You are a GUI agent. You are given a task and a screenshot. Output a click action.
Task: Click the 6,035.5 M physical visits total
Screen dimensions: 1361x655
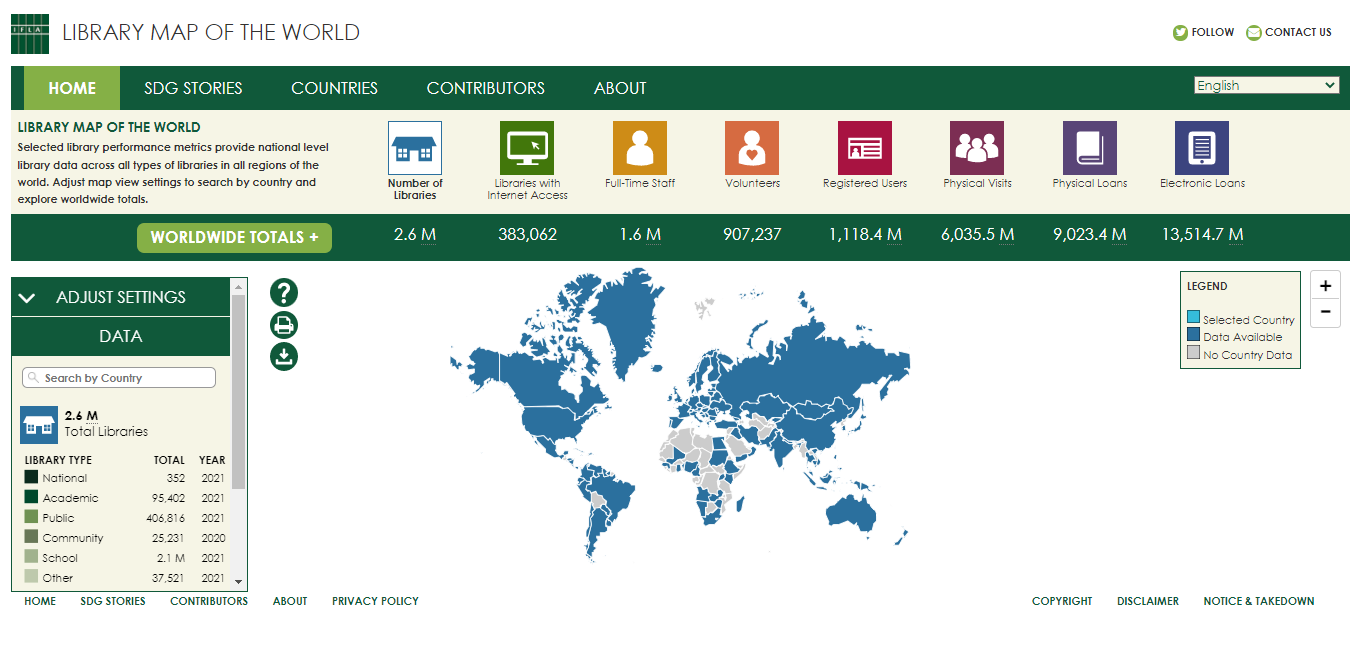[977, 235]
